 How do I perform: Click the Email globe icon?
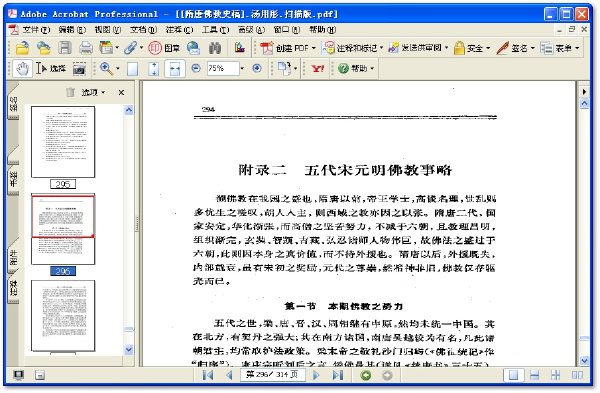point(193,48)
